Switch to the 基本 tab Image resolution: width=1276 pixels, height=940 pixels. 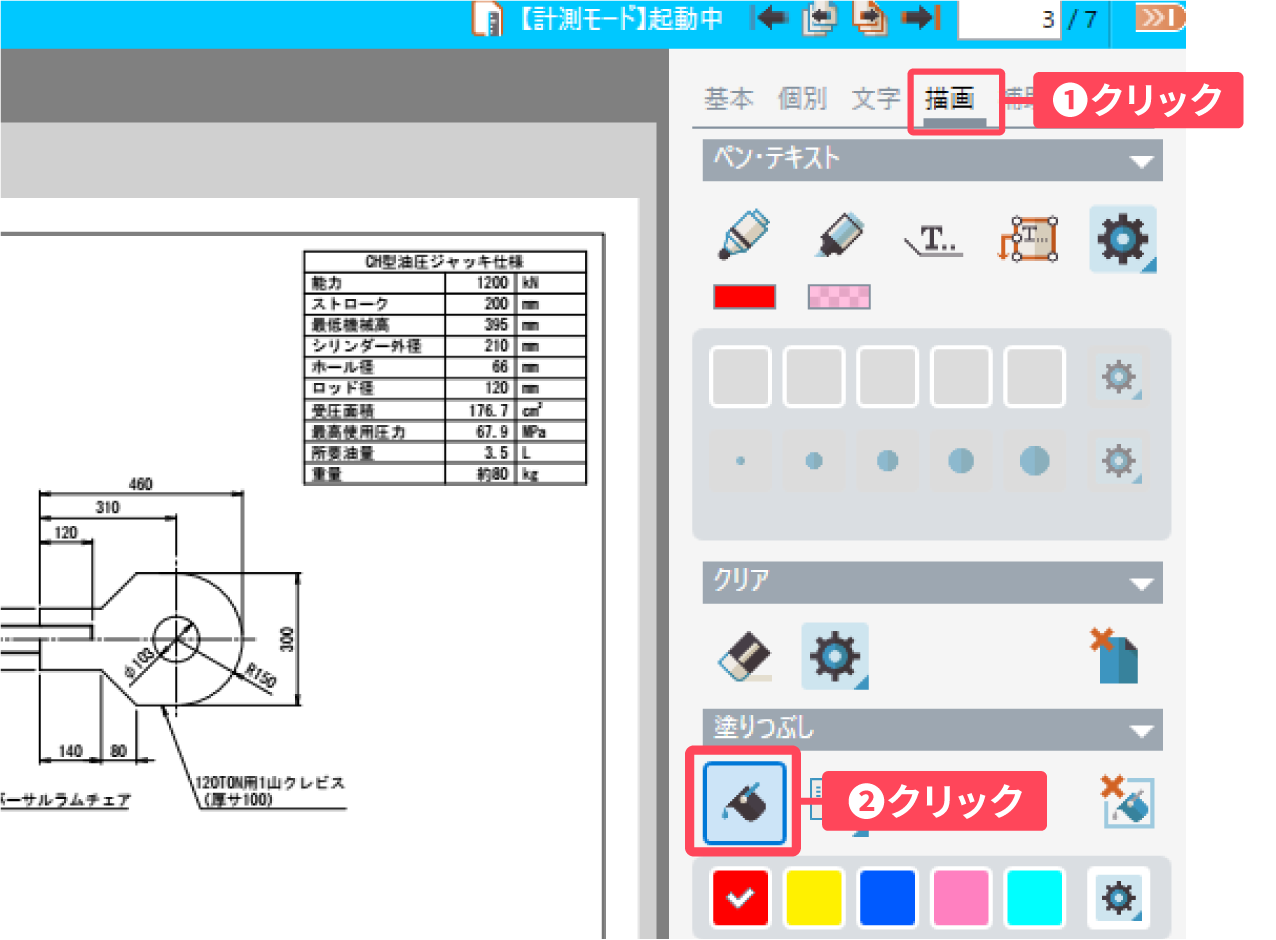coord(729,98)
